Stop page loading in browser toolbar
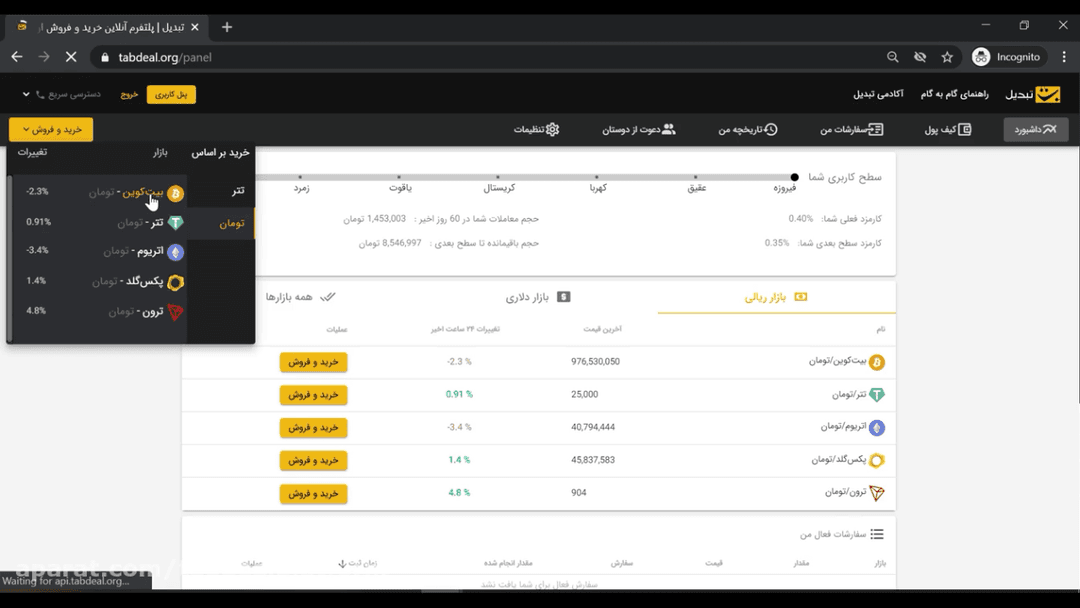1080x608 pixels. [x=71, y=57]
